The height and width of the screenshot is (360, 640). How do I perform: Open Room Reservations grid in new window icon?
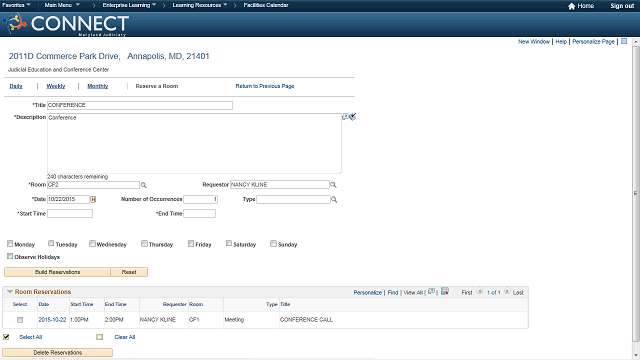pos(431,291)
